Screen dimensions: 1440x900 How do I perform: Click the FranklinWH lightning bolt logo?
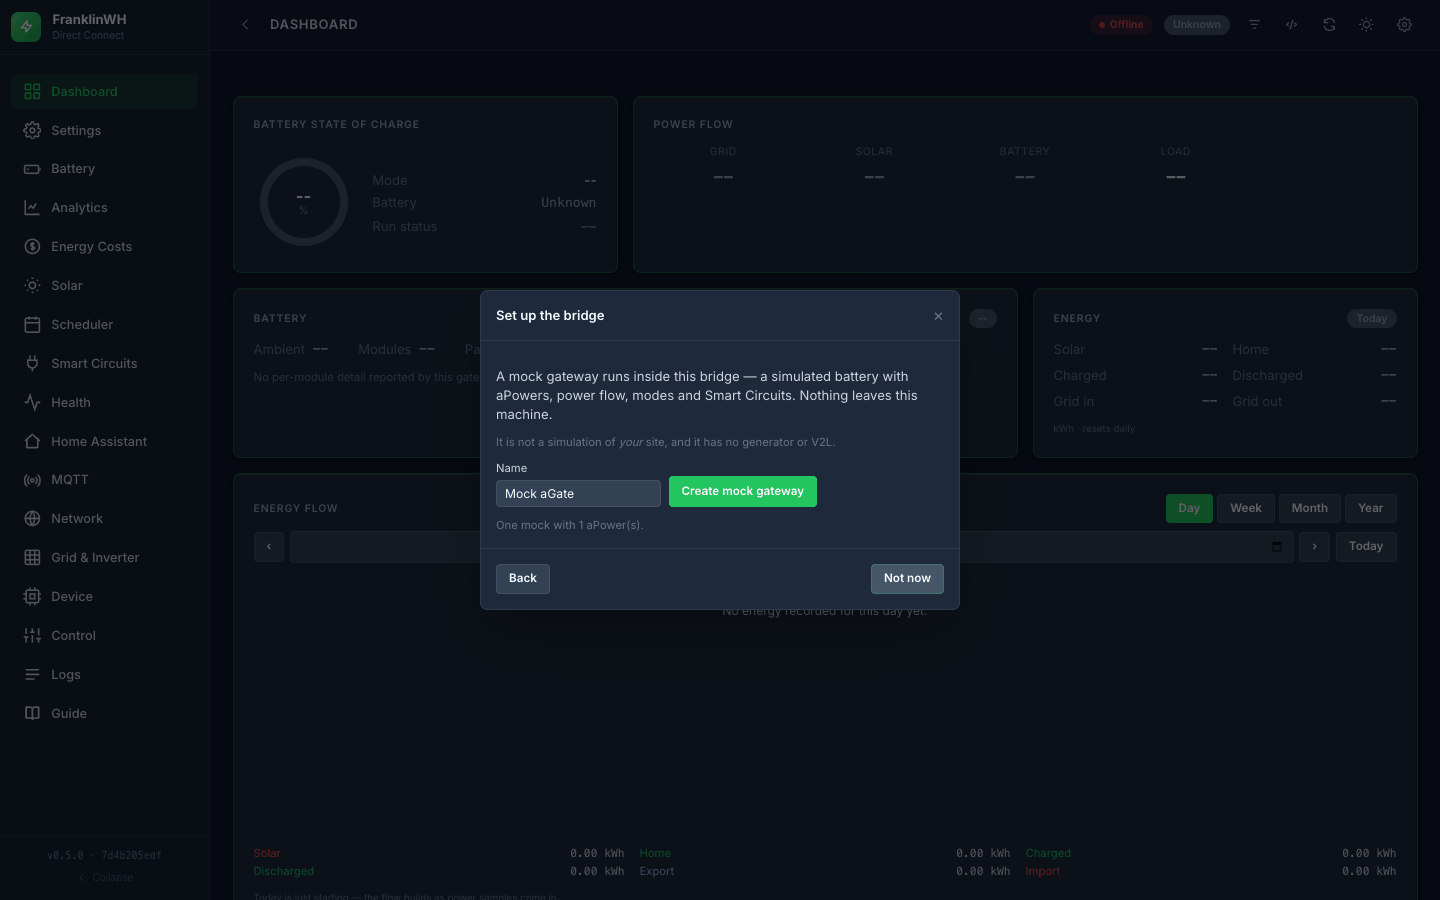click(26, 27)
